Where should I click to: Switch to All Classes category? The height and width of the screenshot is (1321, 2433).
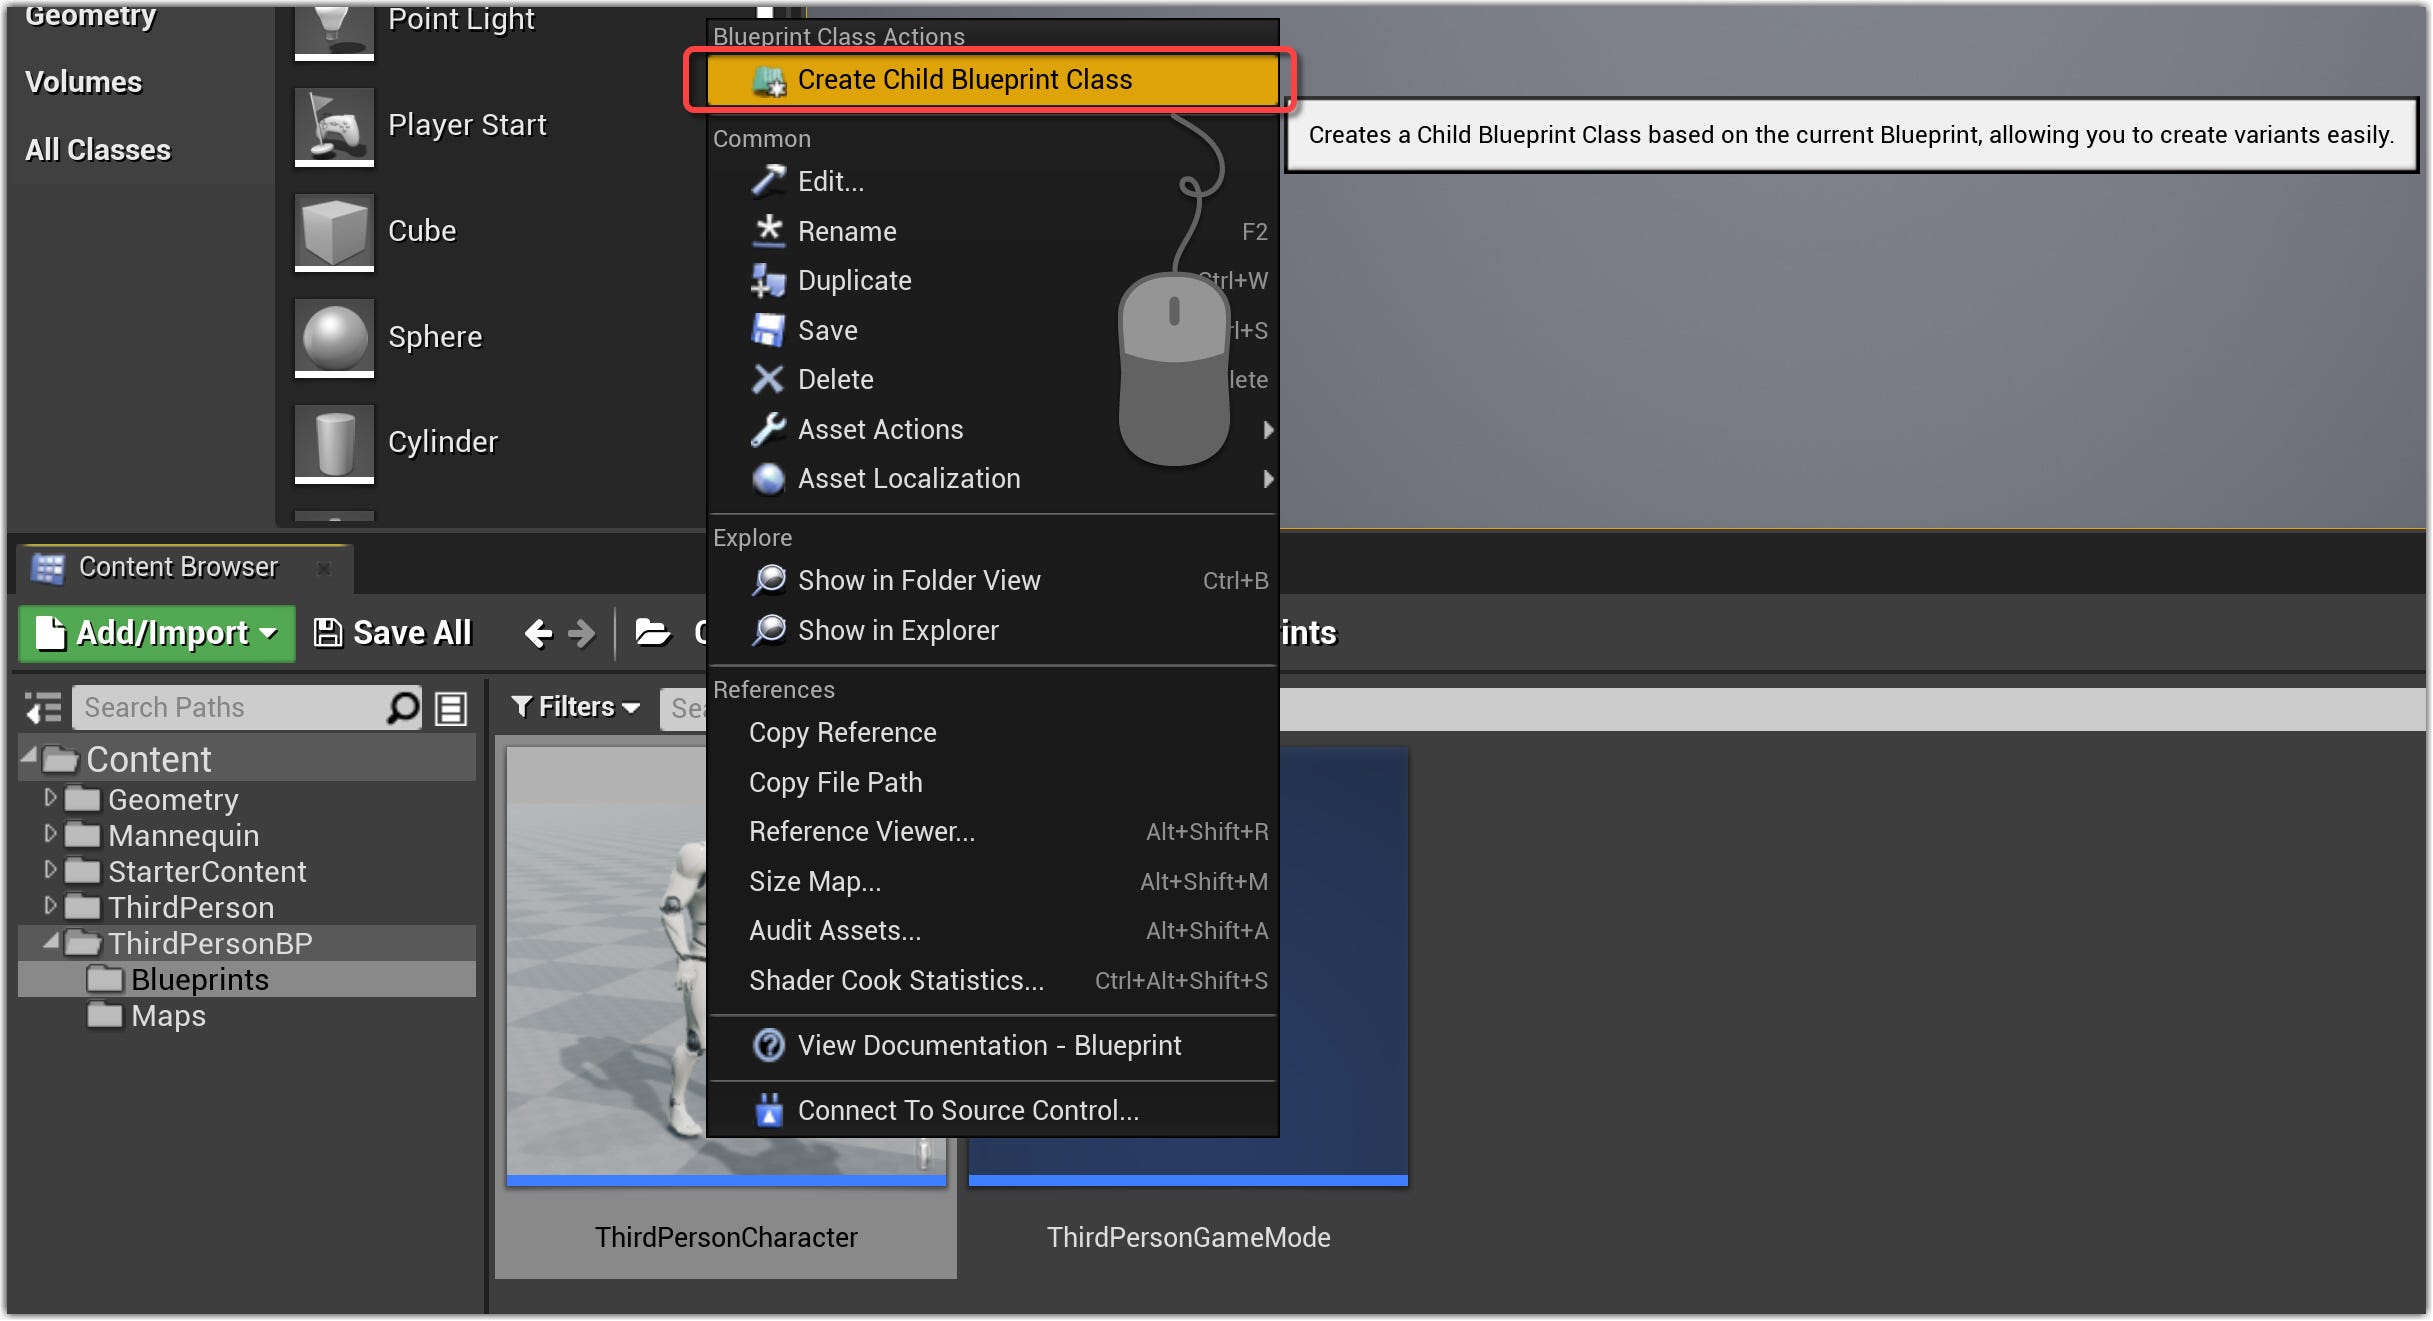[98, 150]
